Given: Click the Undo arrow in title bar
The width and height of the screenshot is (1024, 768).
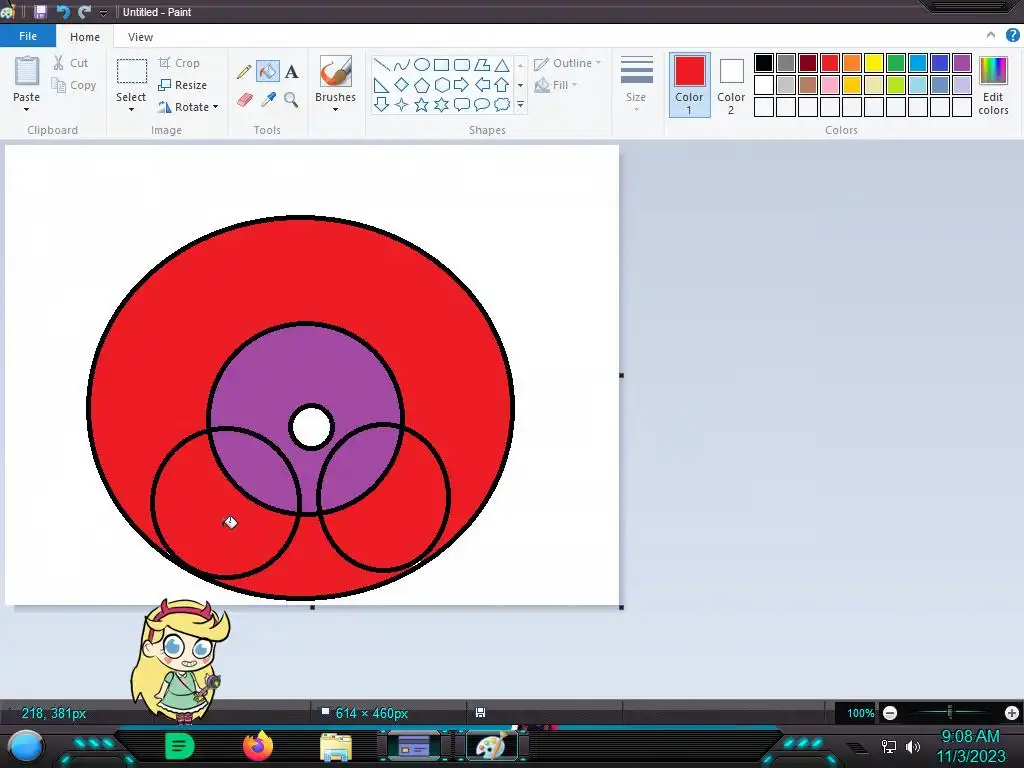Looking at the screenshot, I should (63, 12).
